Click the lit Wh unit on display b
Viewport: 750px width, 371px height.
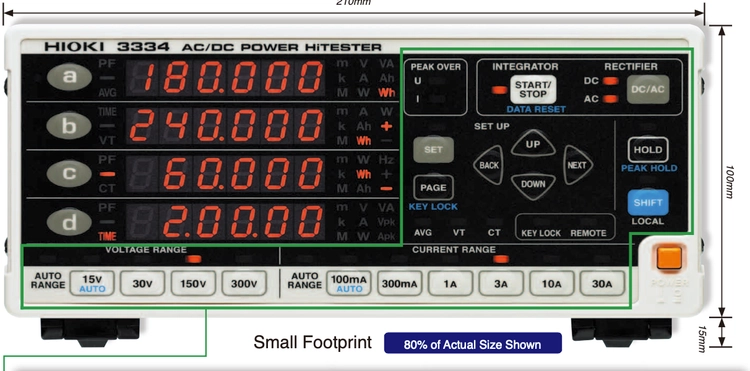point(364,141)
